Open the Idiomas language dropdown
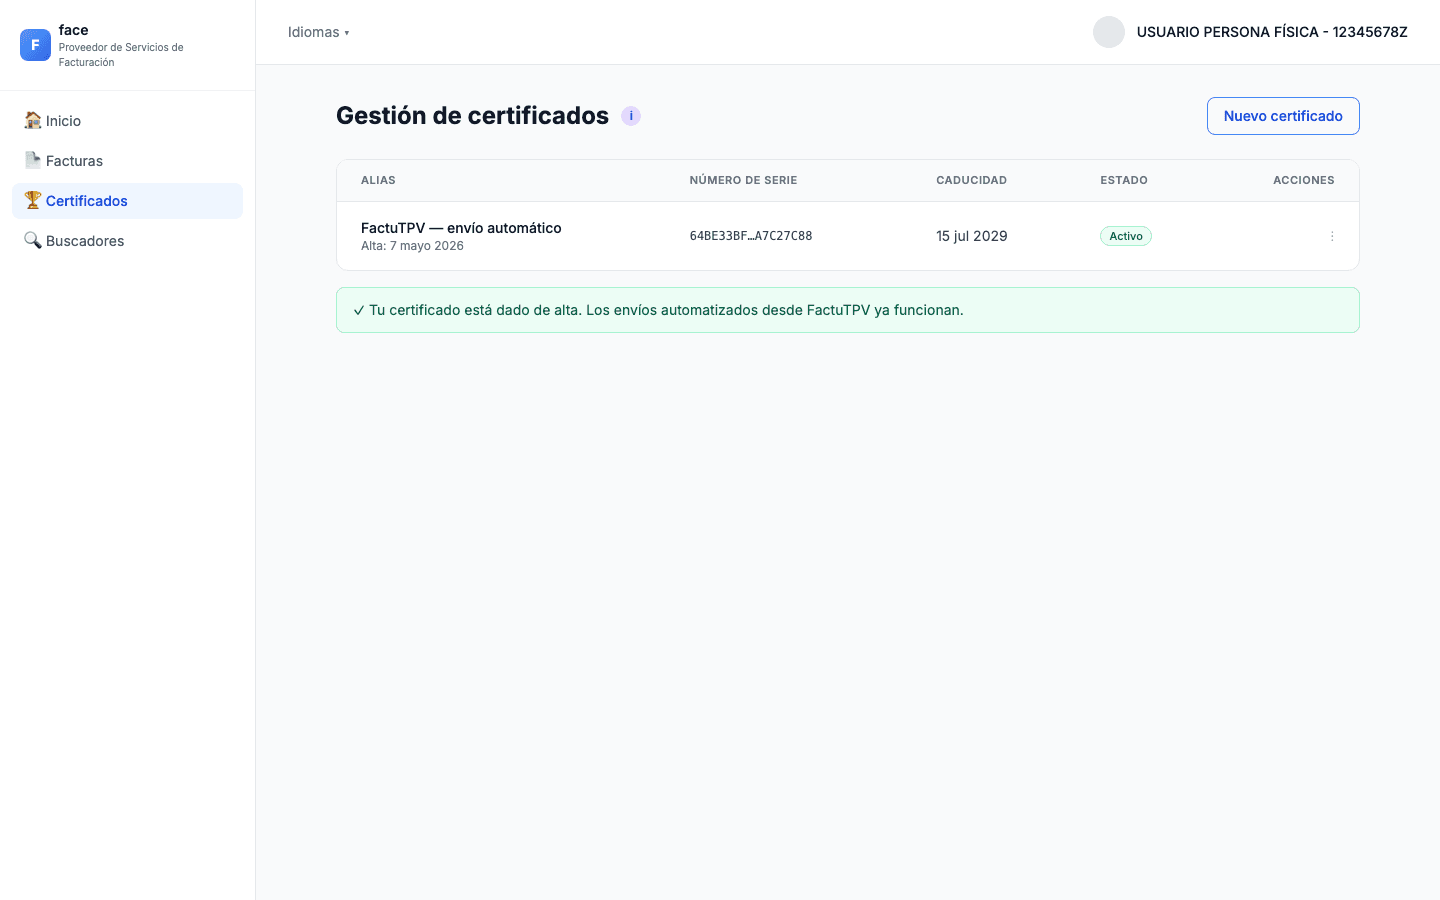 pyautogui.click(x=319, y=32)
